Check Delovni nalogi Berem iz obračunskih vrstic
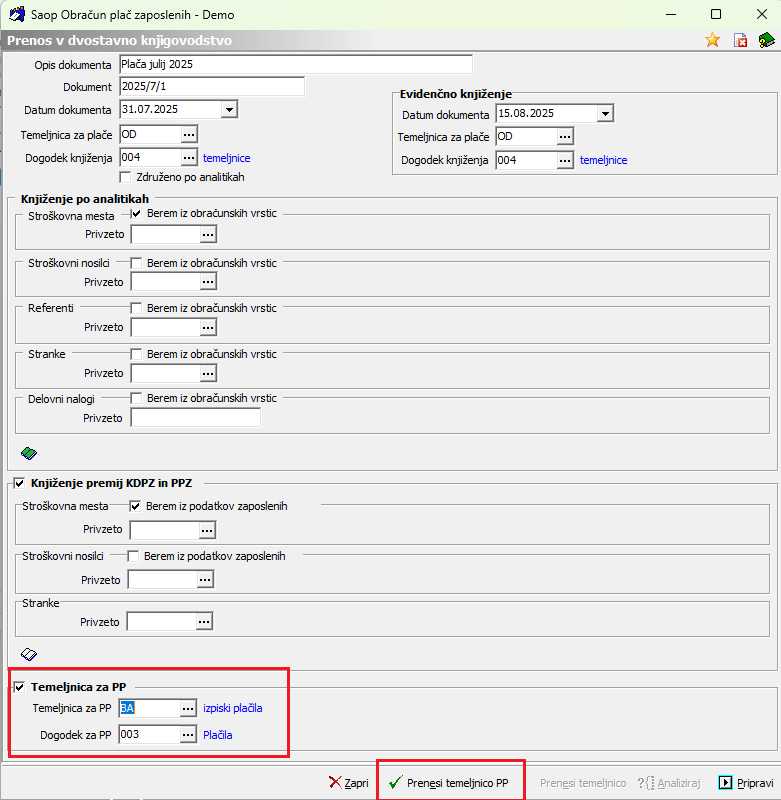This screenshot has height=800, width=781. point(136,398)
